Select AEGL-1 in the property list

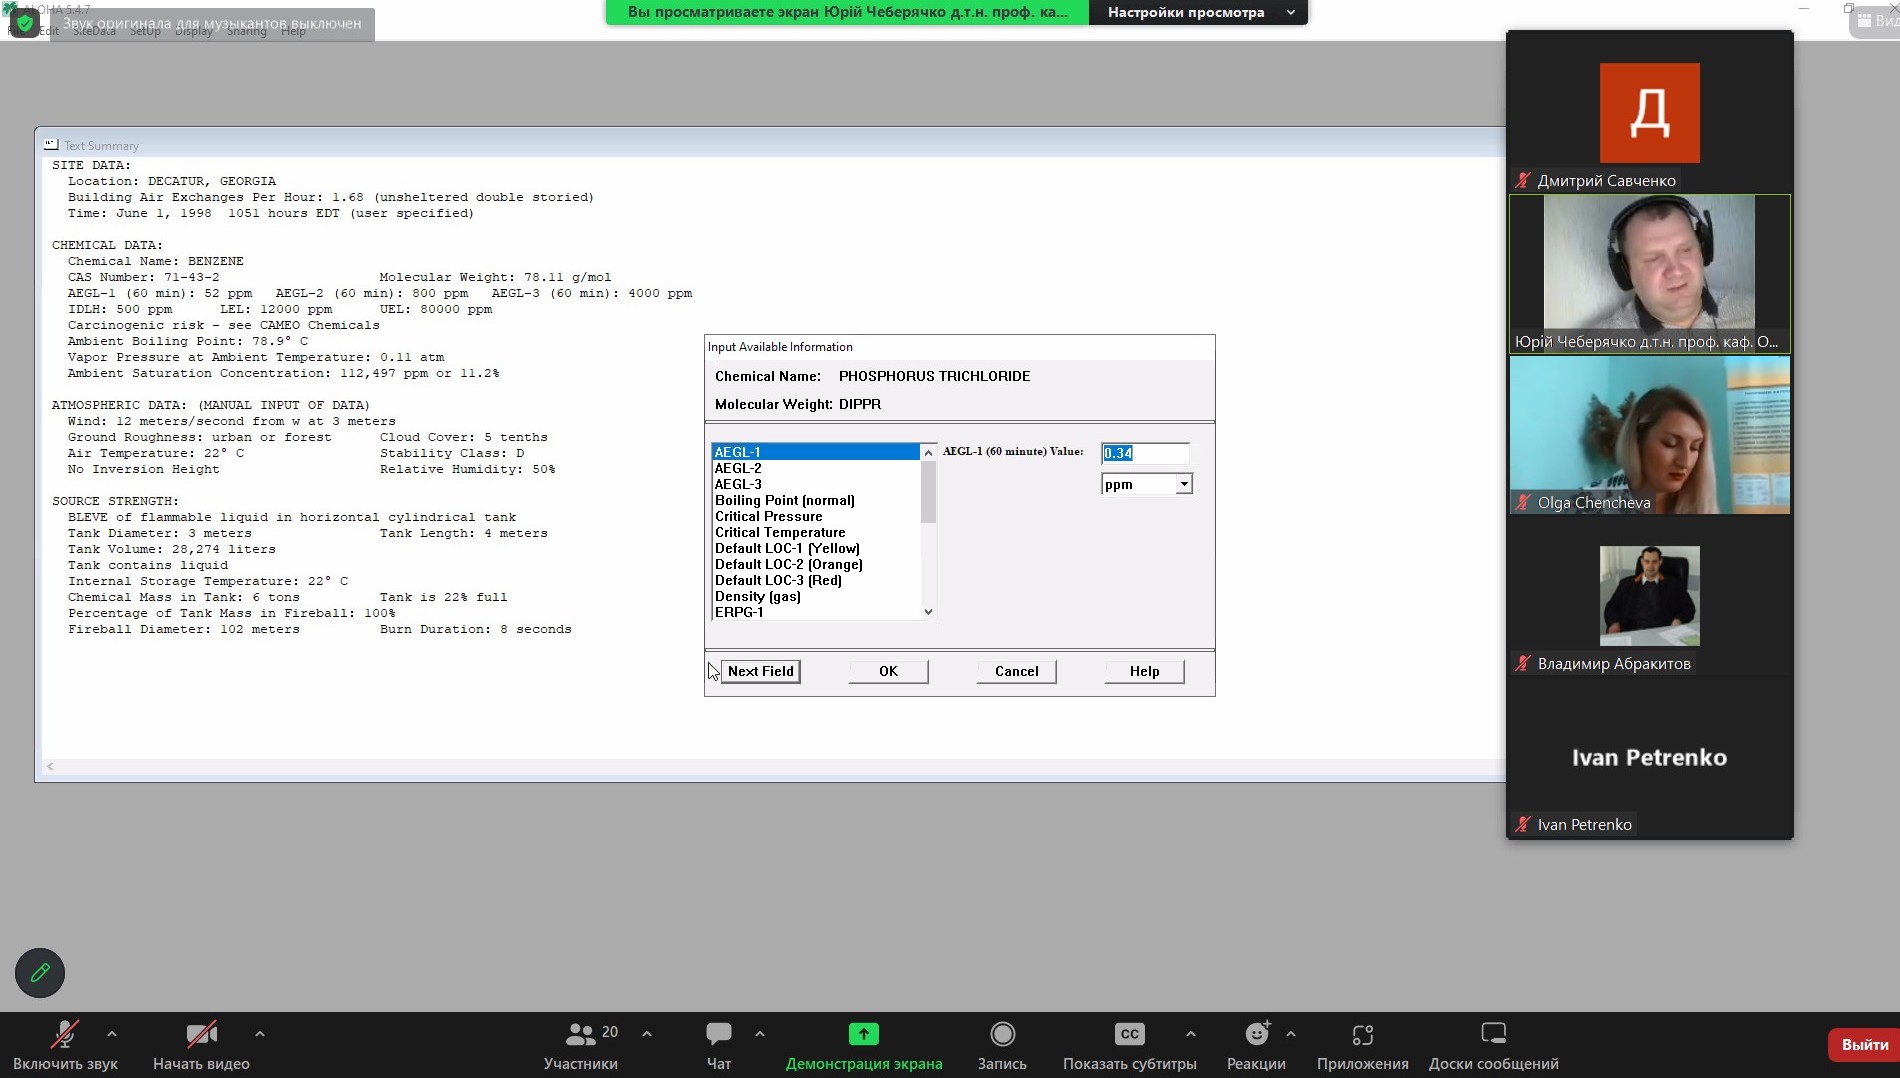pyautogui.click(x=815, y=452)
